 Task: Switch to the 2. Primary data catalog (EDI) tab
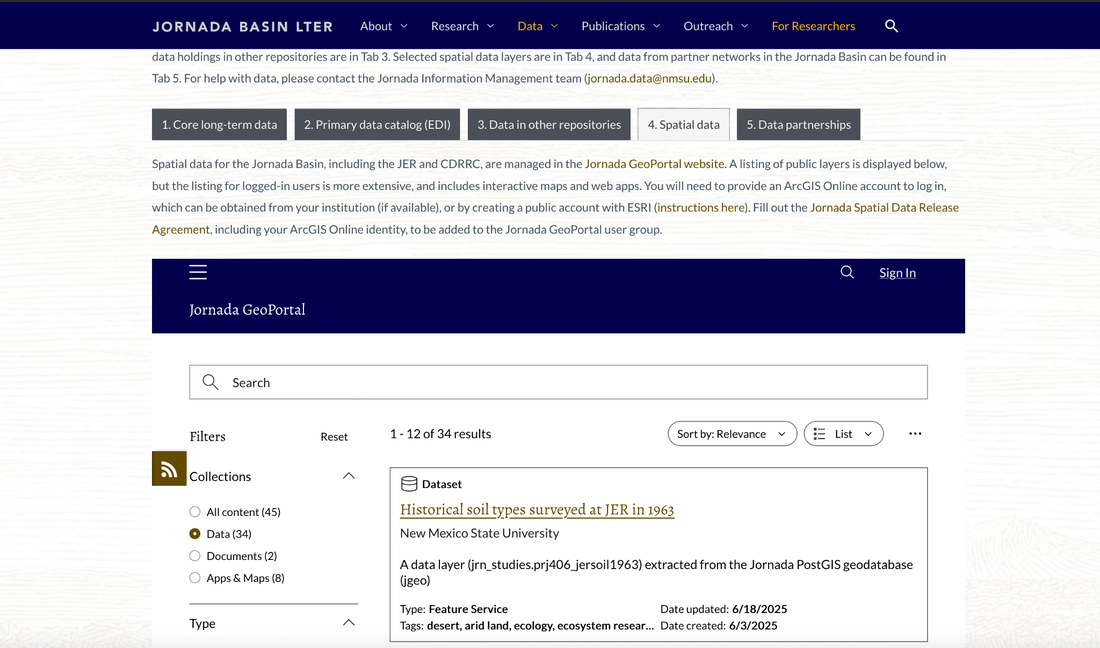point(377,124)
